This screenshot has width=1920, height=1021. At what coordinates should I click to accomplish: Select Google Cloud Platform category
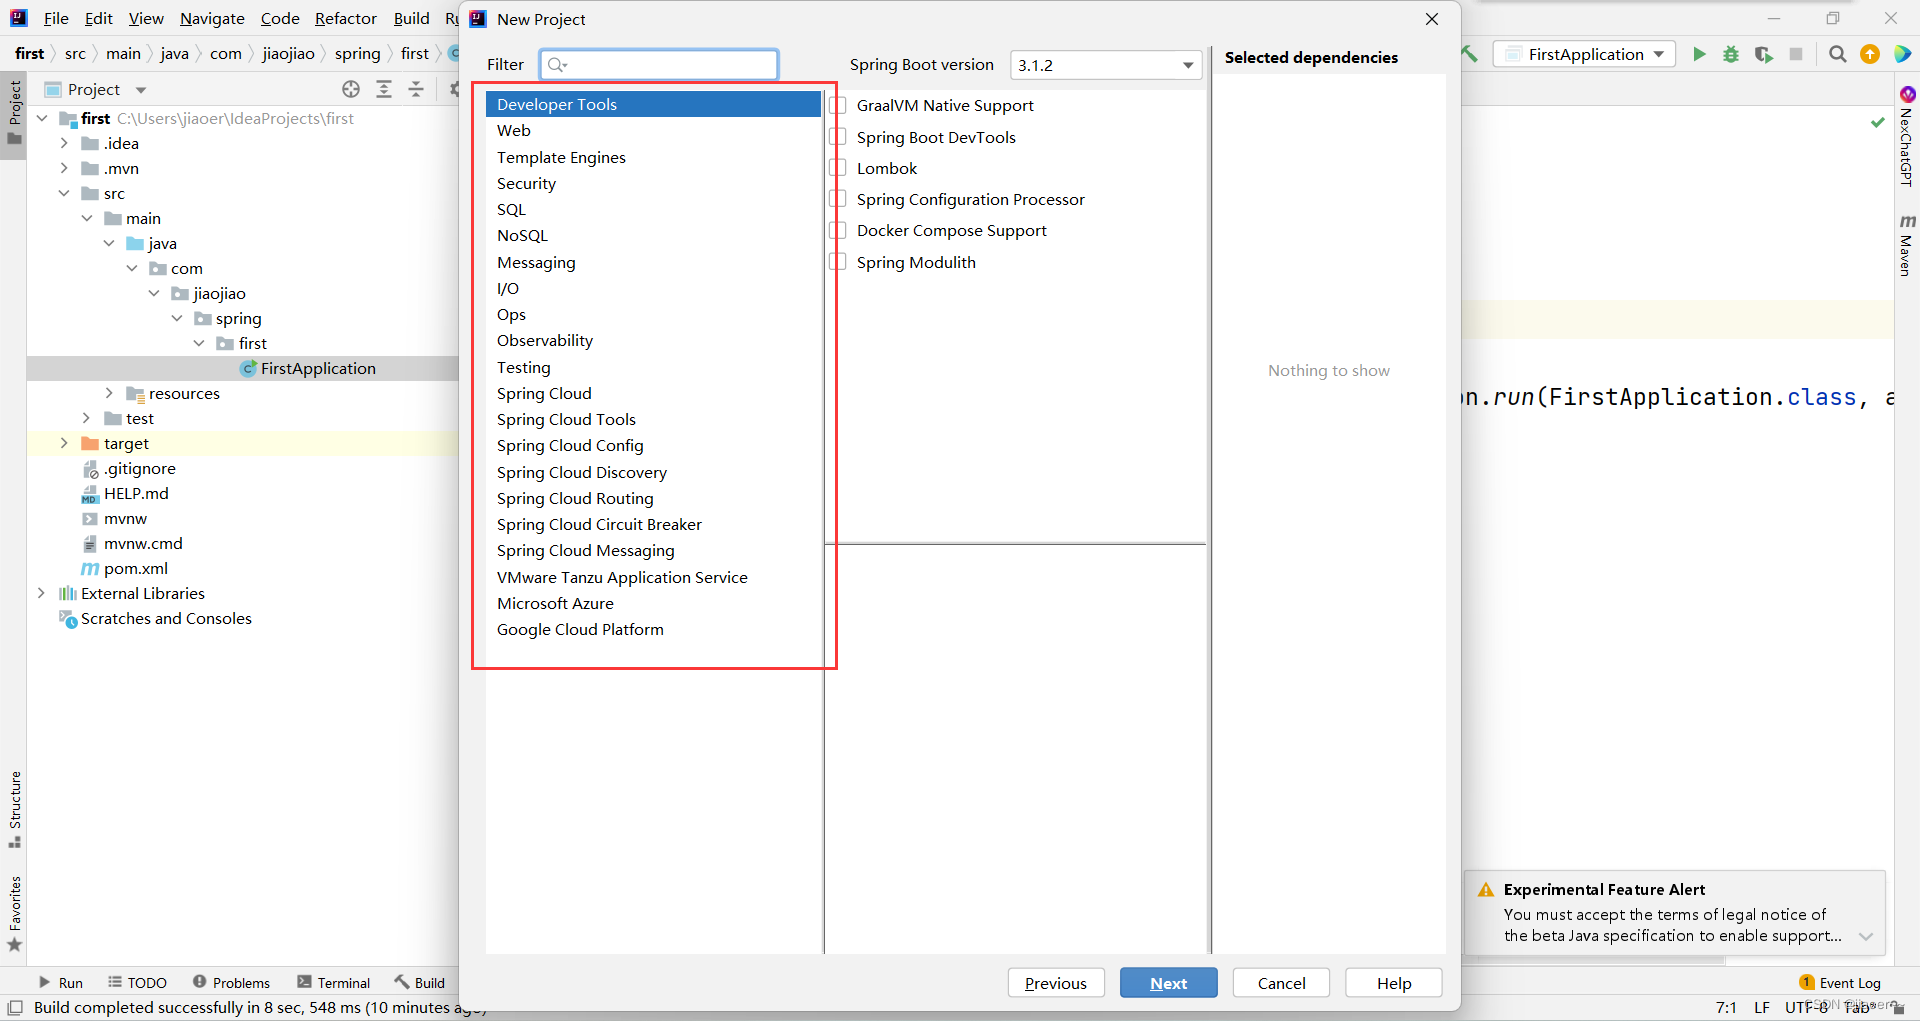coord(653,629)
